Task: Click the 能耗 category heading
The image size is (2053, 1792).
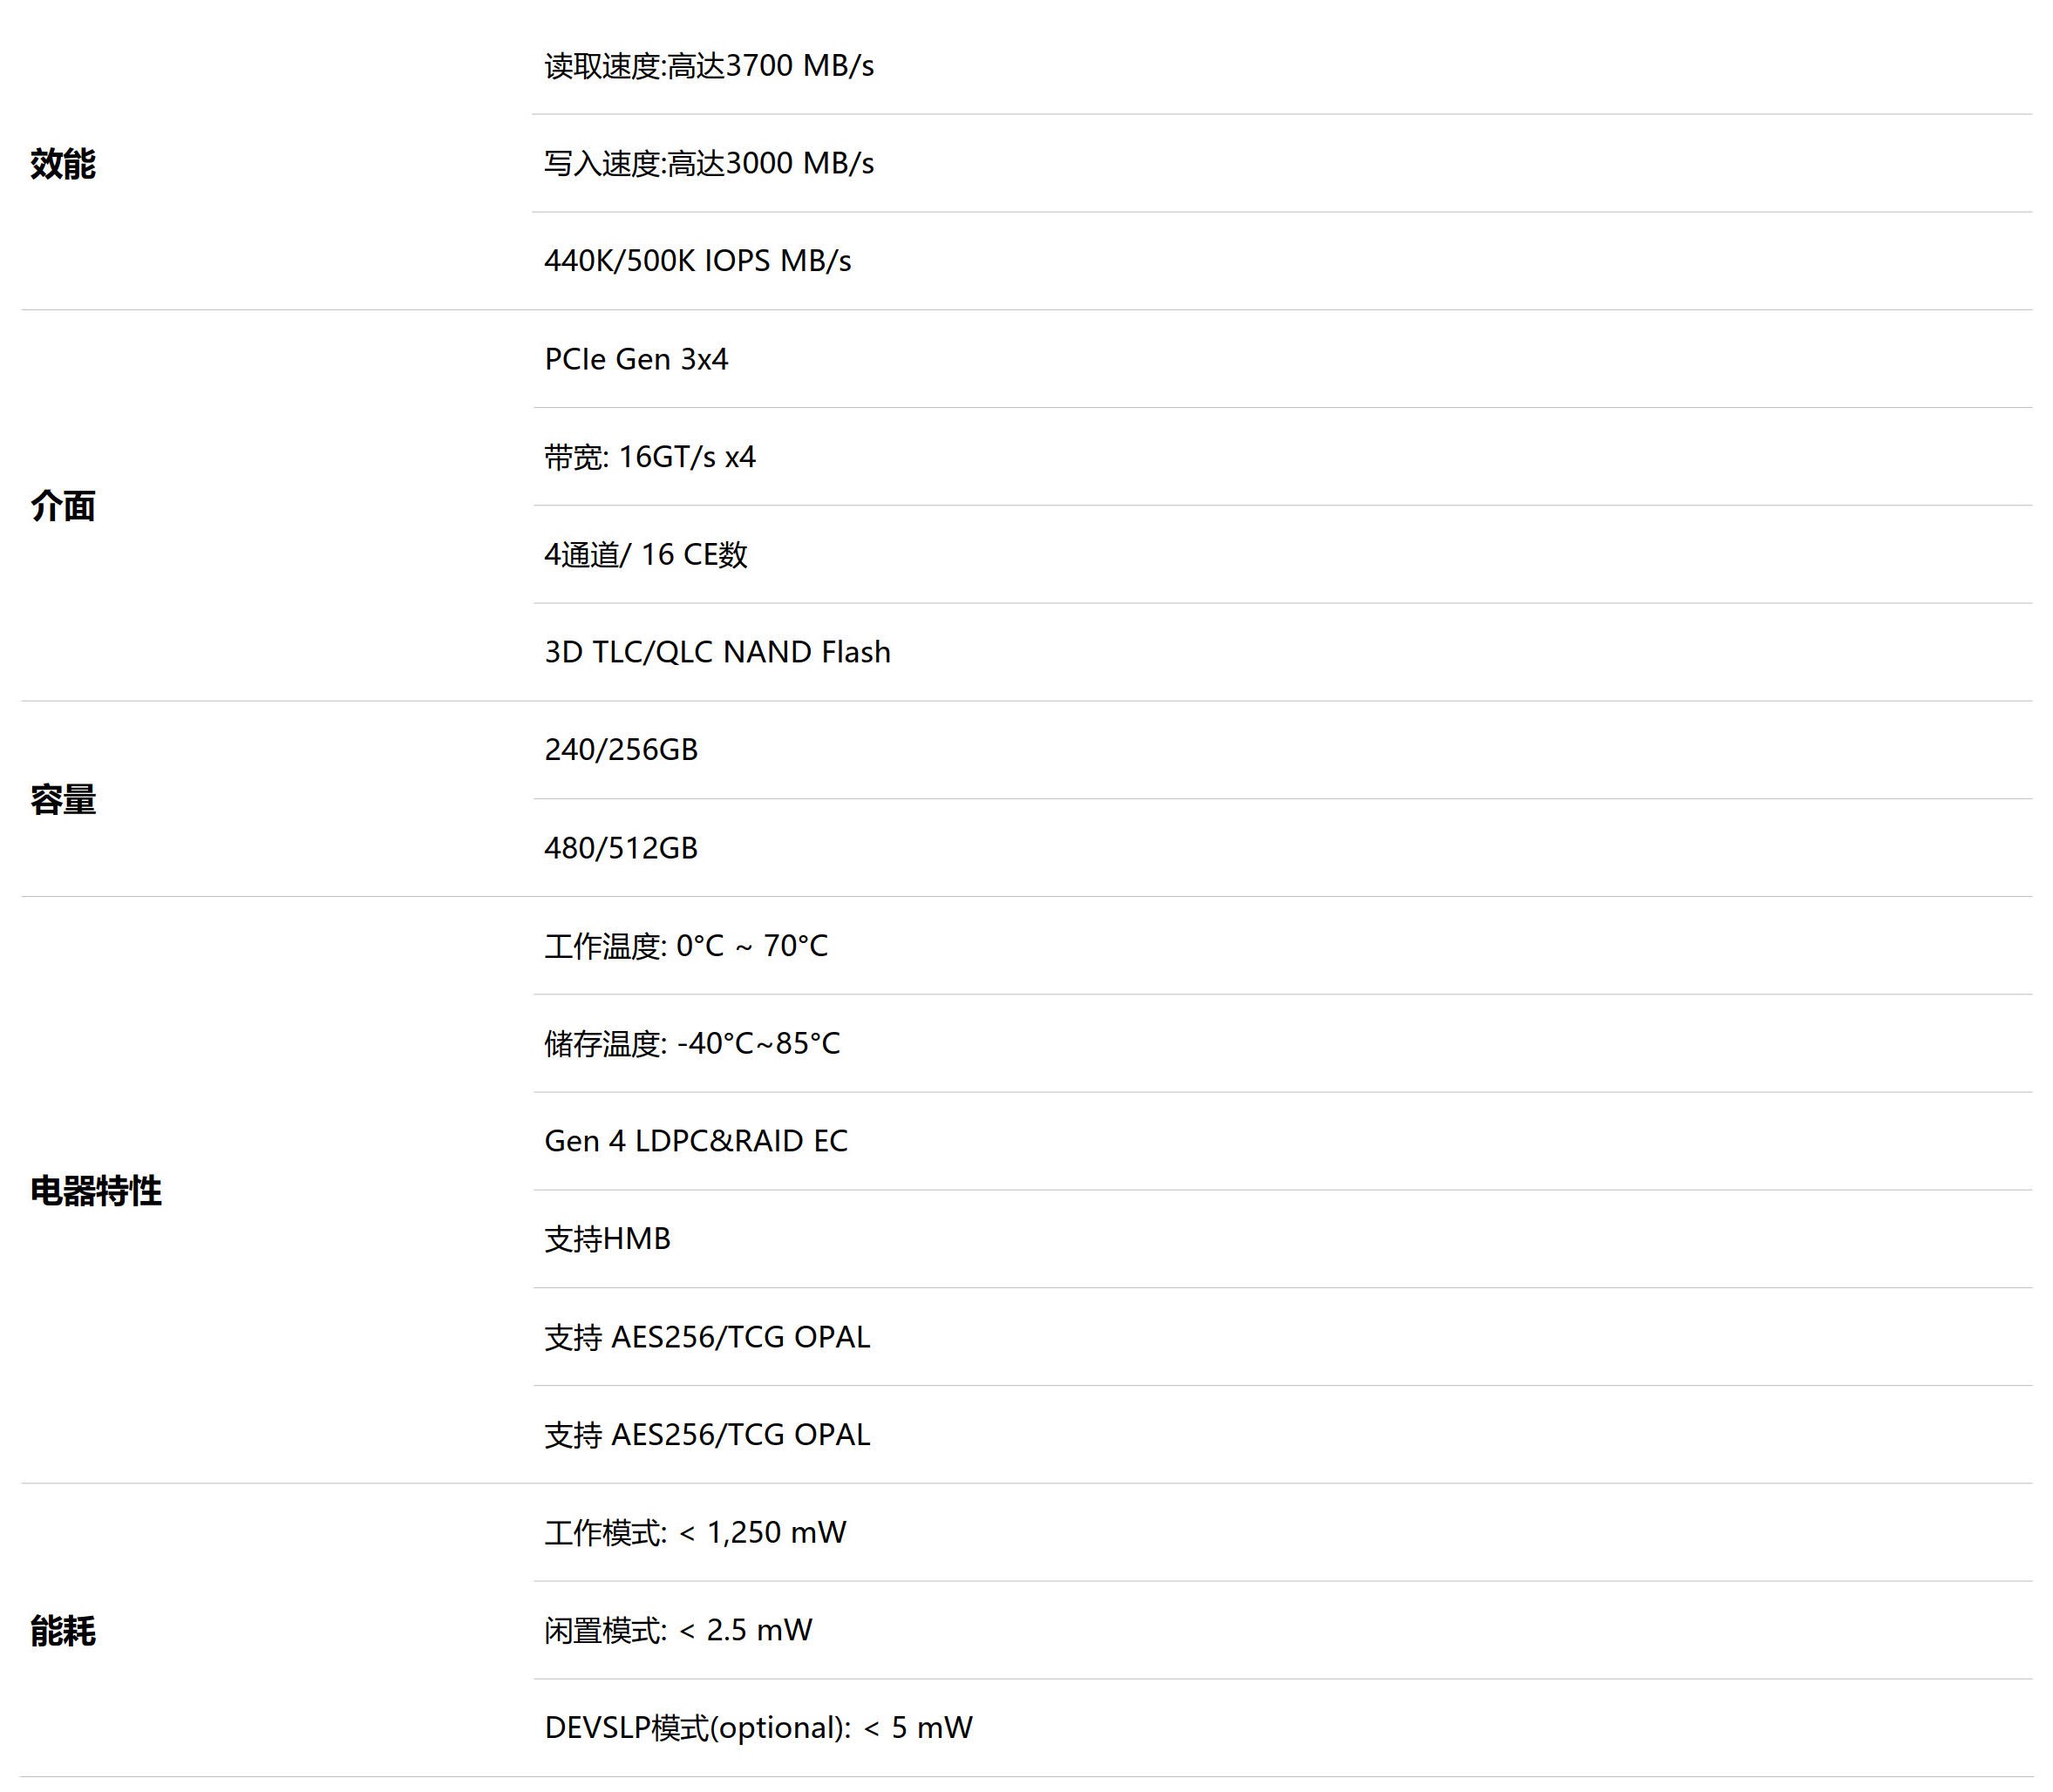Action: [62, 1631]
